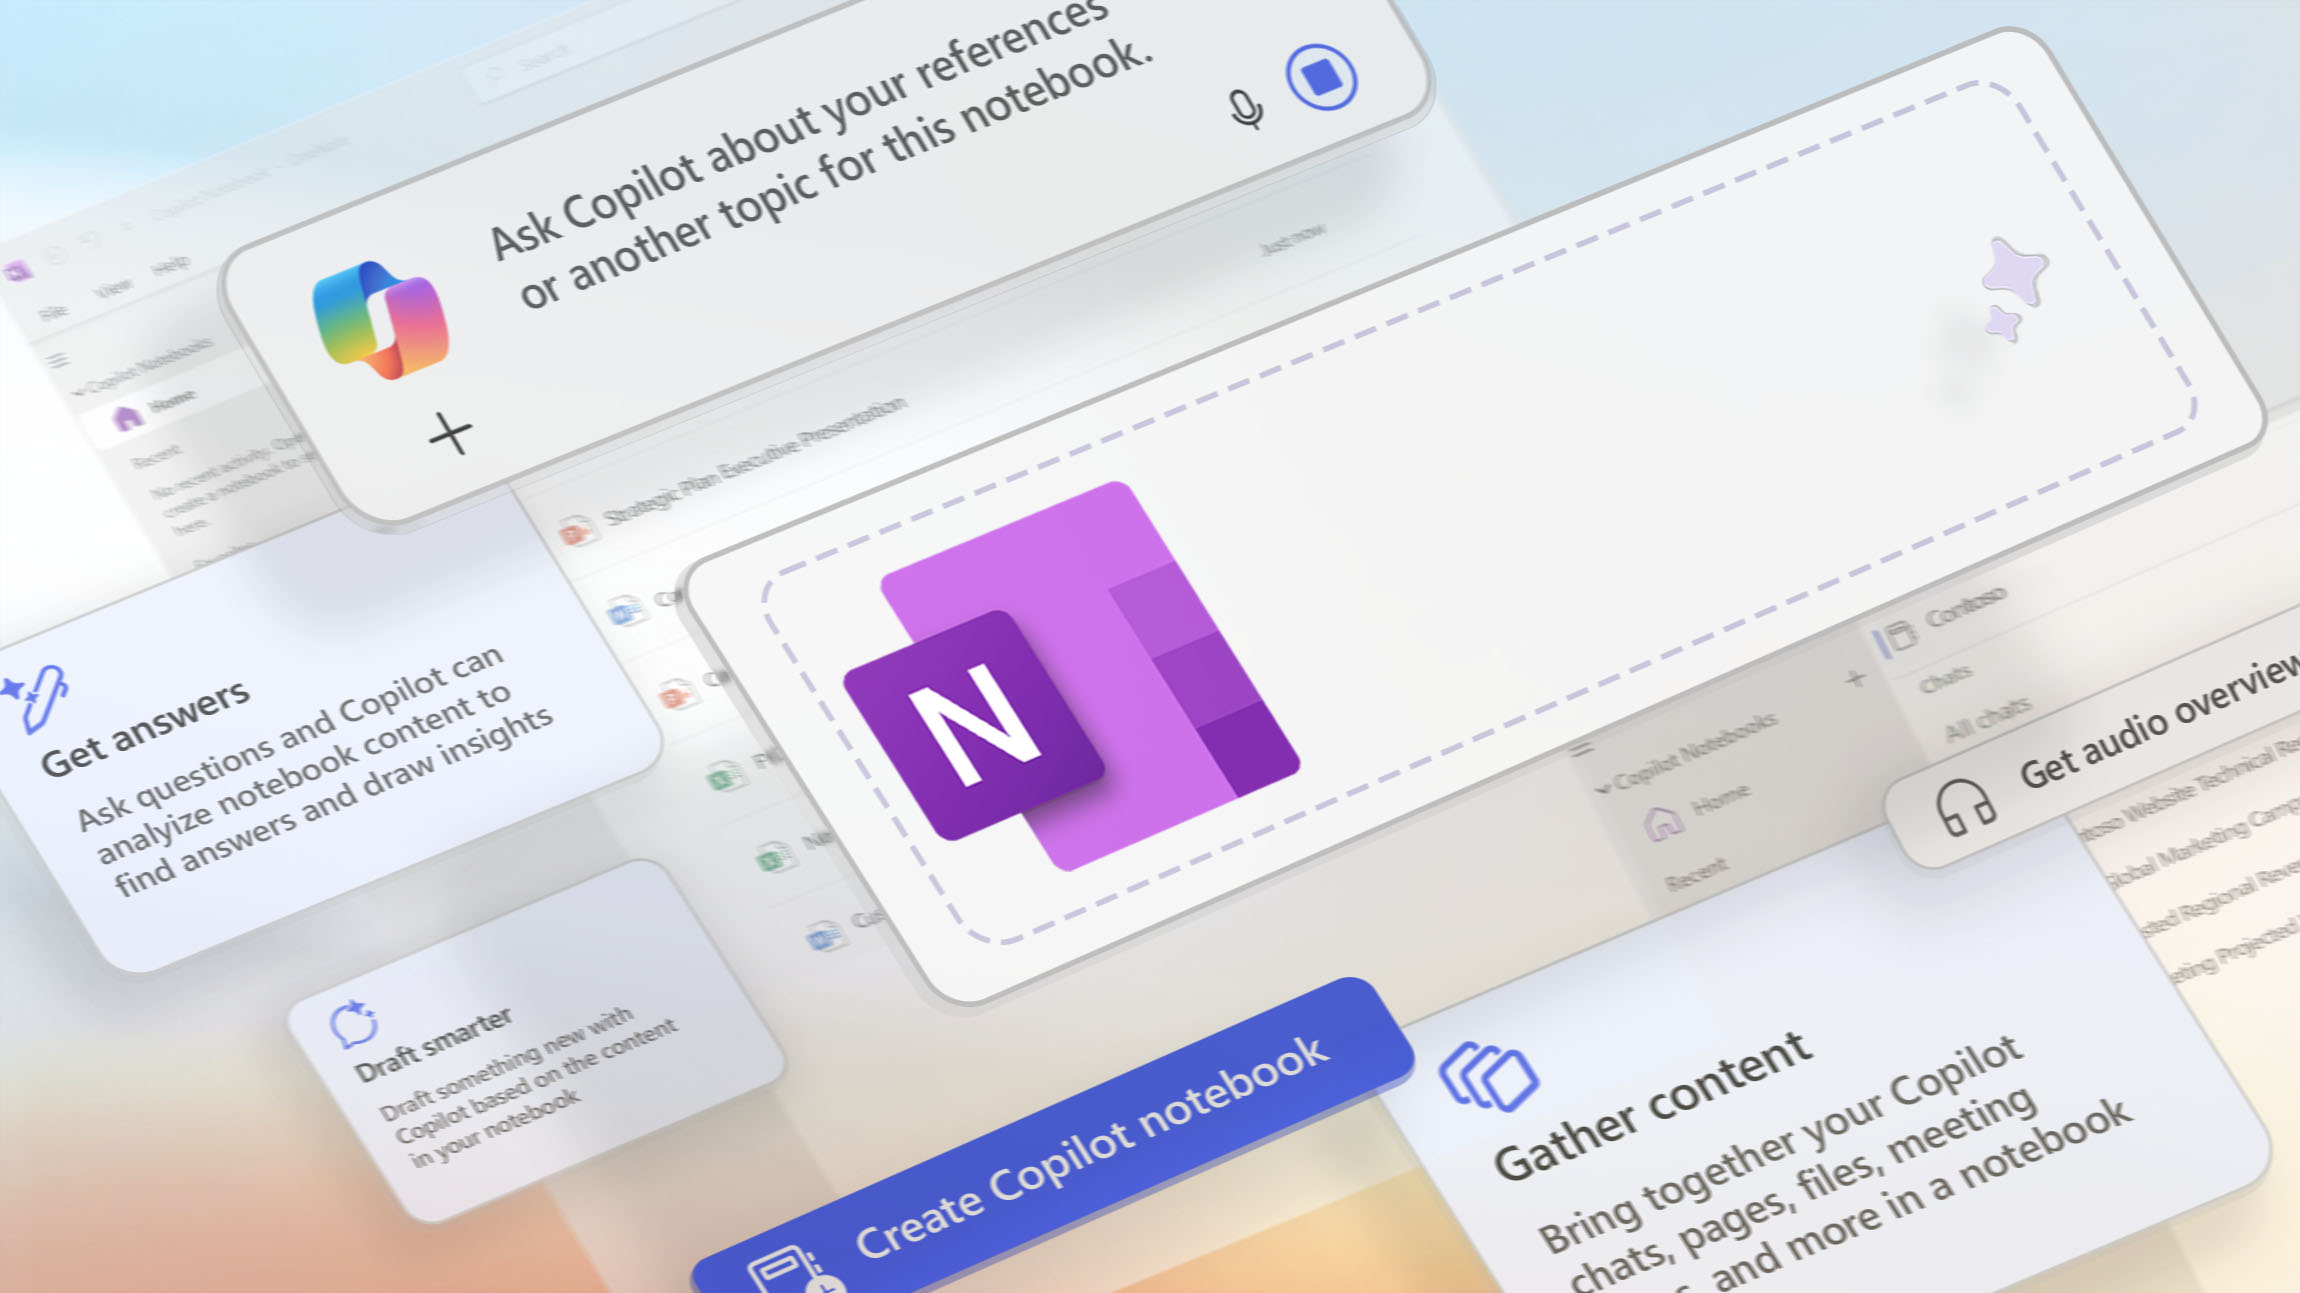Click the Draft smarter chat sparkle icon
The height and width of the screenshot is (1293, 2300).
click(353, 1025)
